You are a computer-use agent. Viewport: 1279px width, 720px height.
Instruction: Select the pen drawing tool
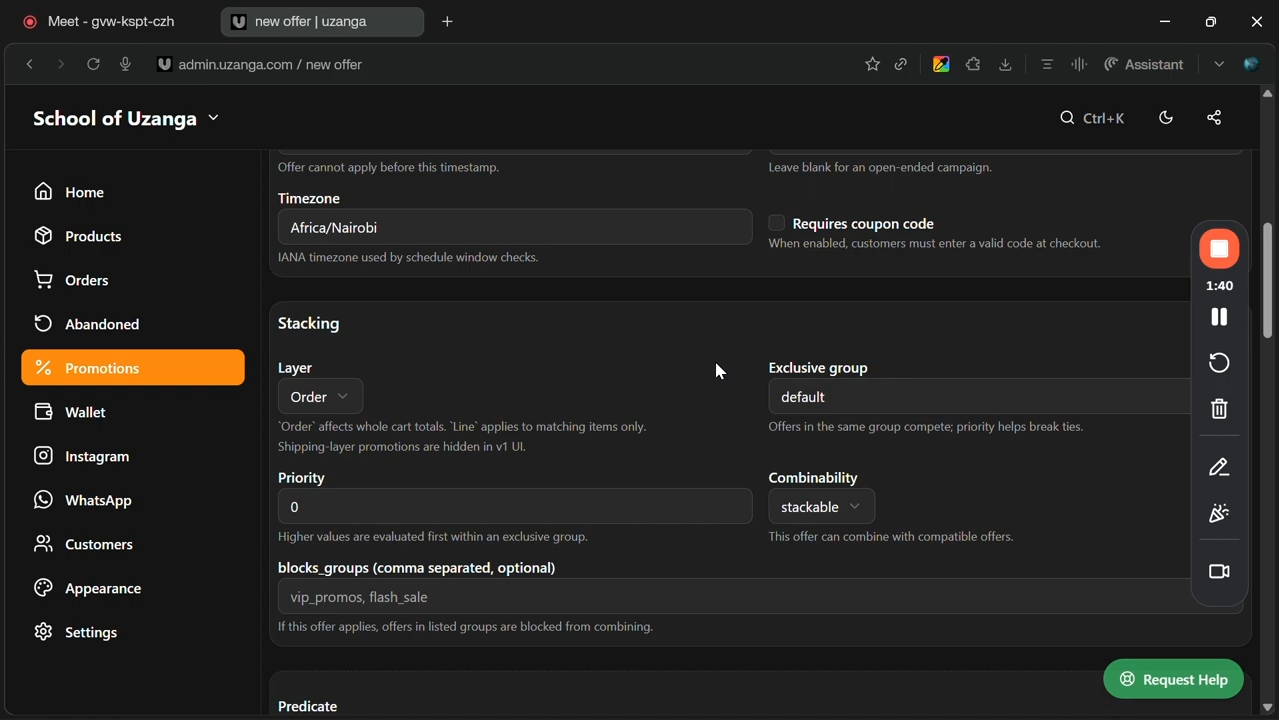coord(1219,467)
